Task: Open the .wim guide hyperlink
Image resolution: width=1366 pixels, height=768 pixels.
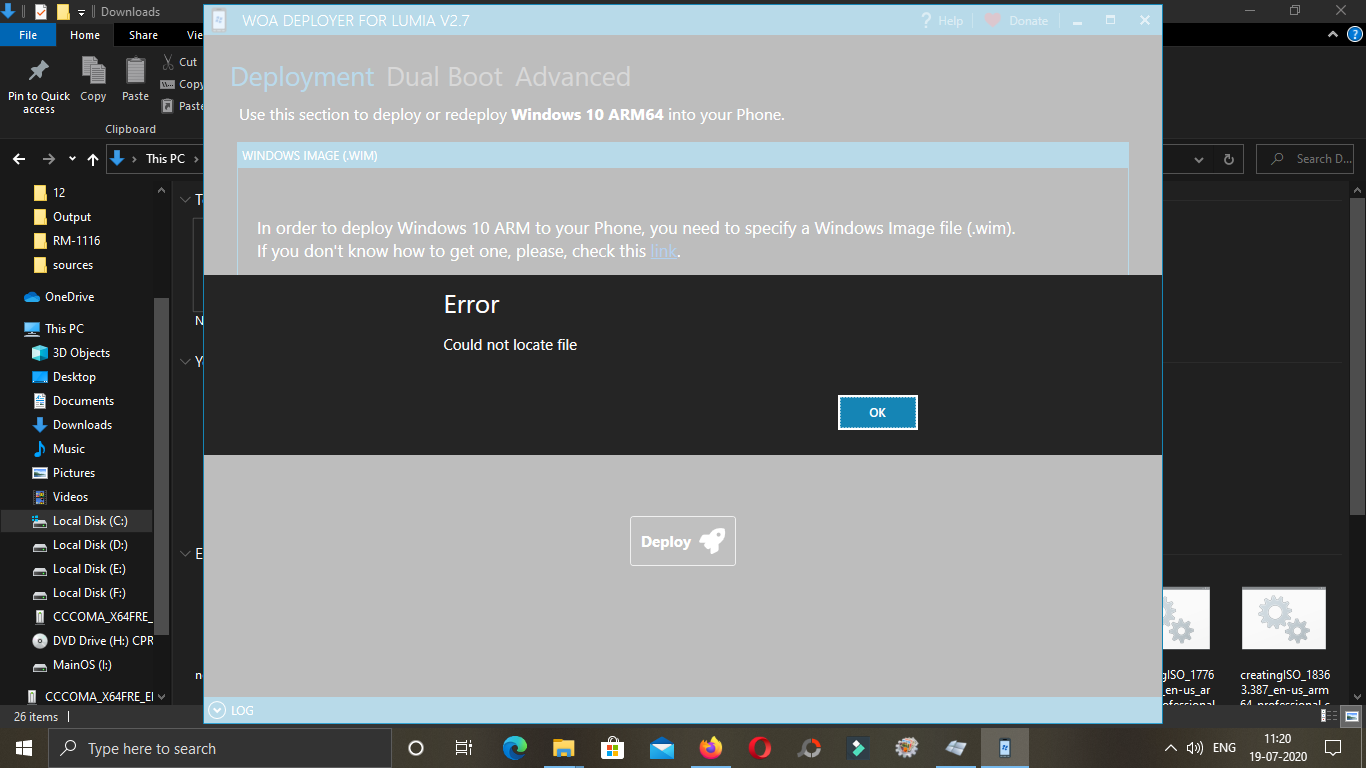Action: [663, 251]
